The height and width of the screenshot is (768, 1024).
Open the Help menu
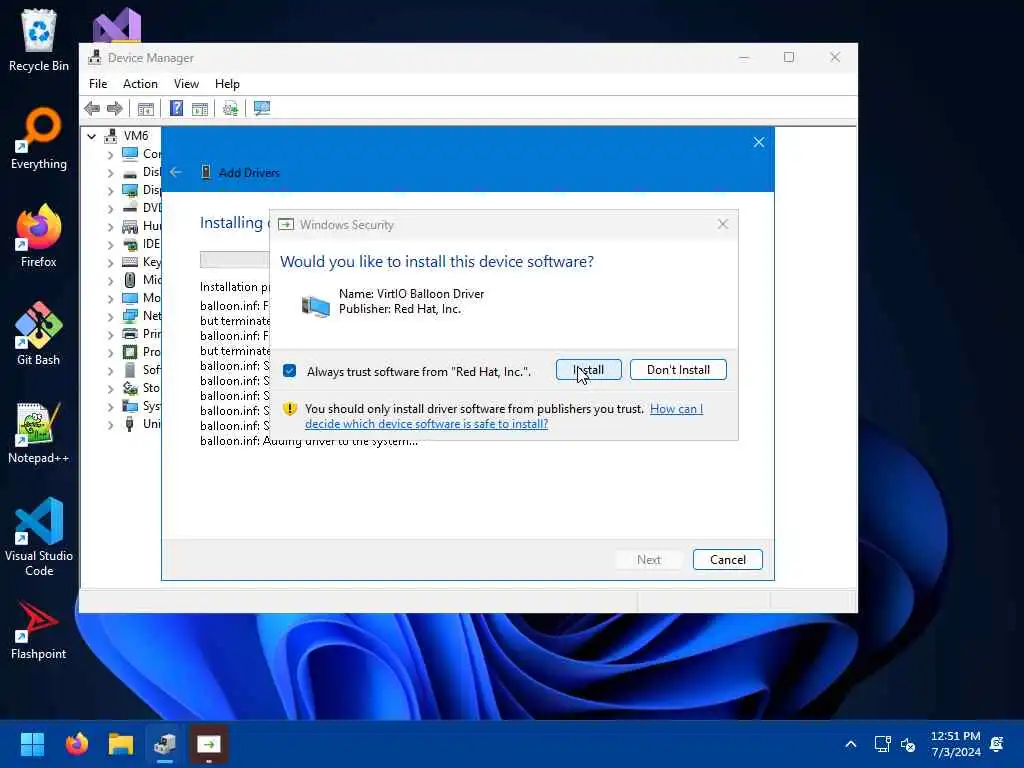[227, 84]
